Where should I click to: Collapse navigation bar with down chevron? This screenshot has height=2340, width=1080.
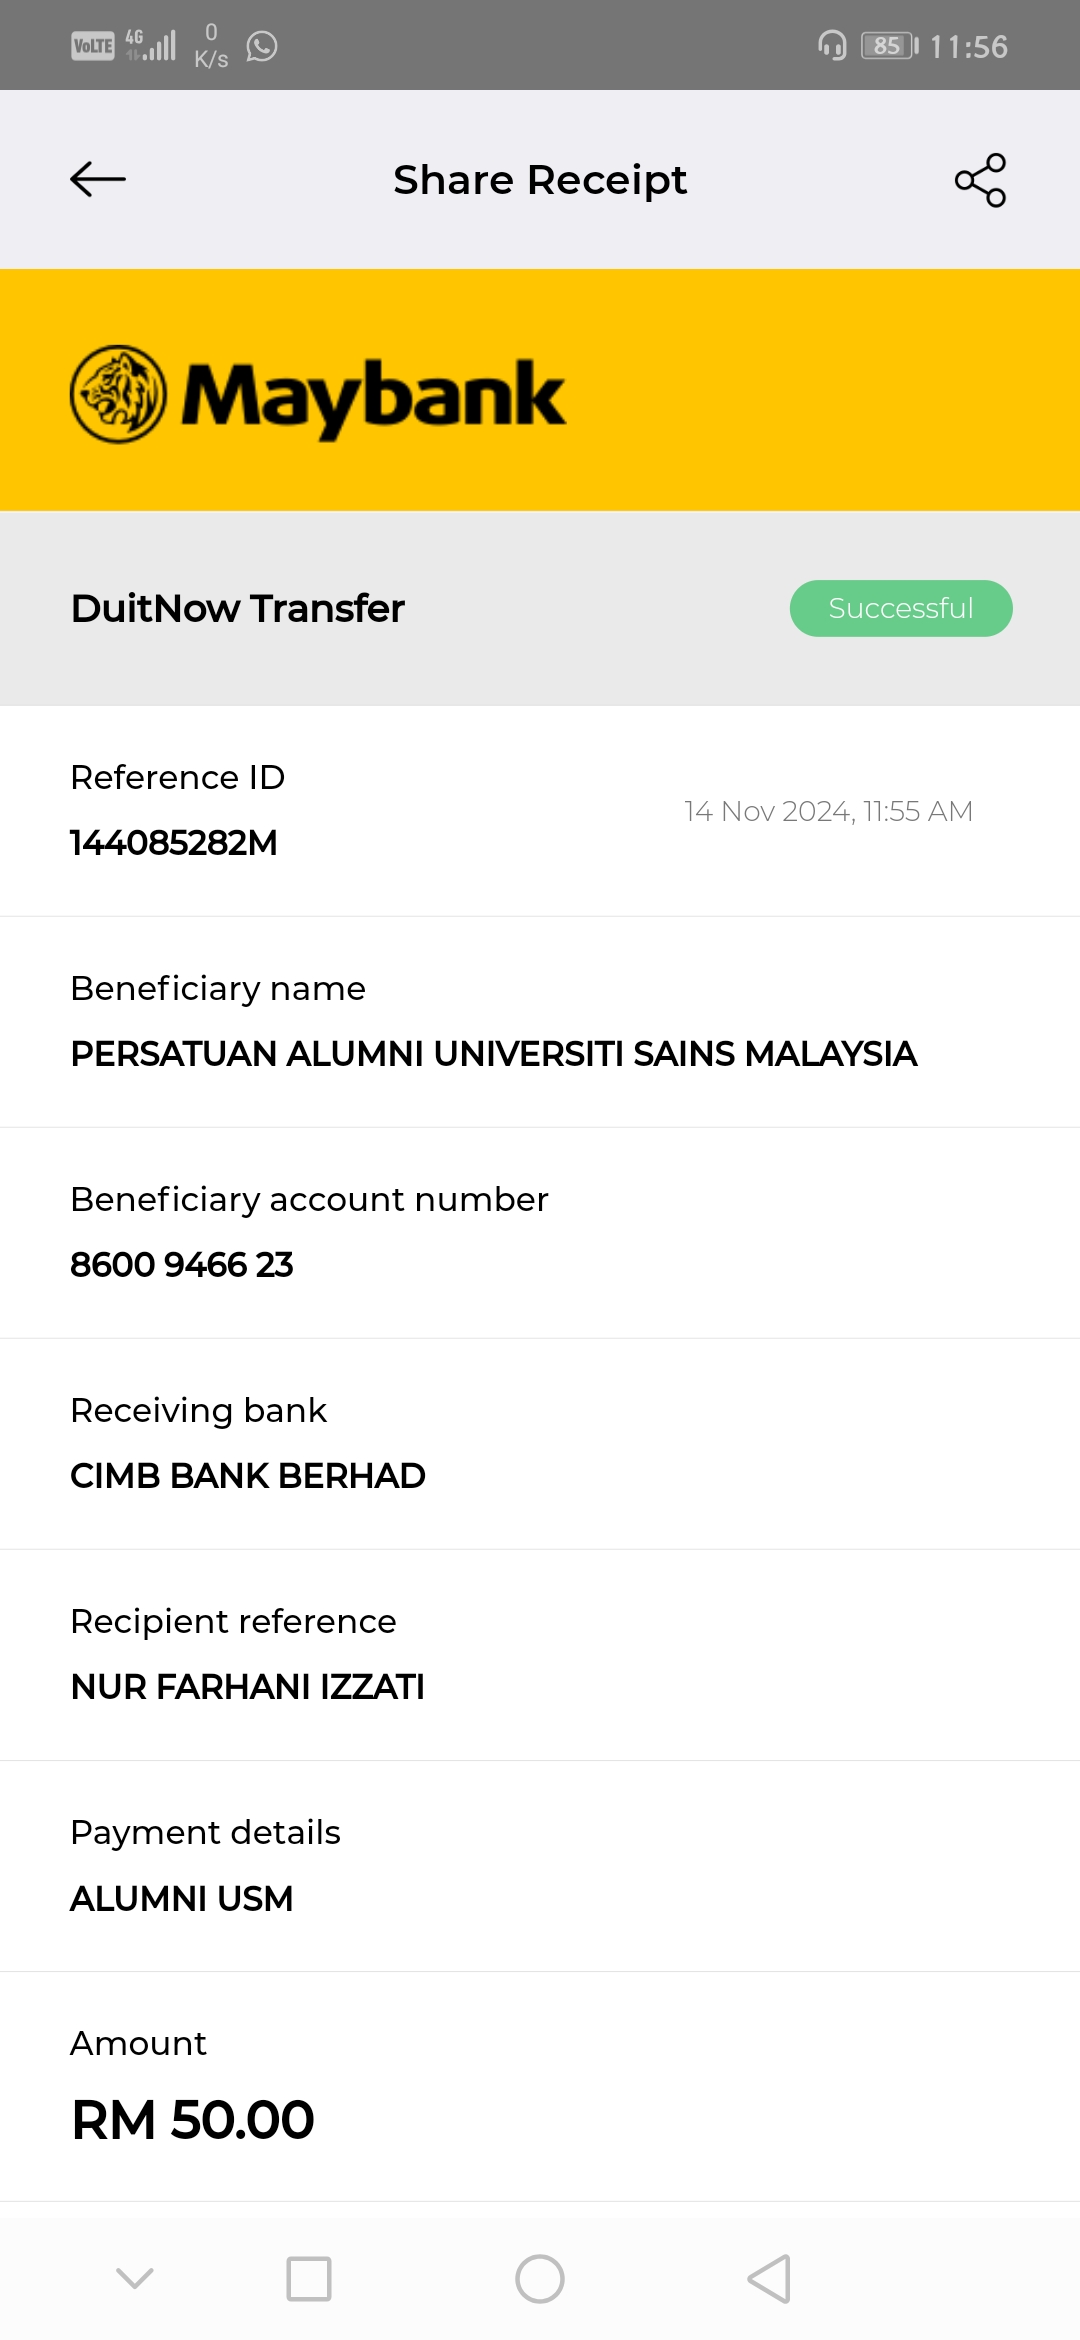tap(135, 2278)
